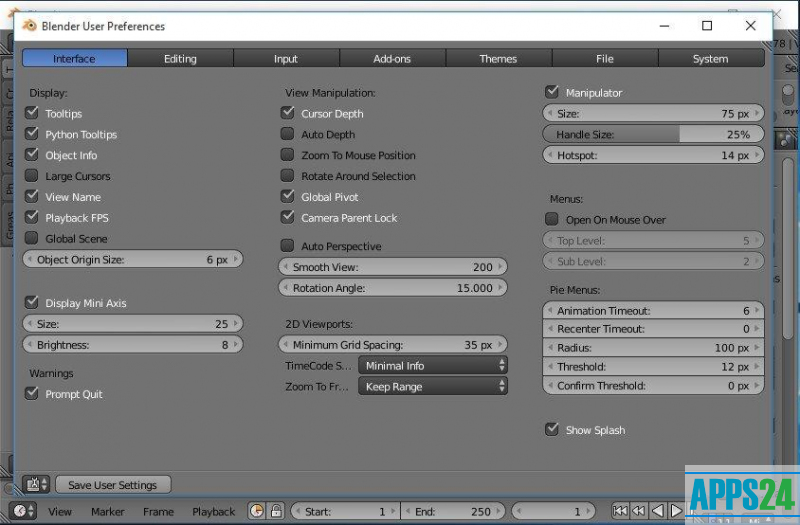Enable Open On Mouse Over menus
This screenshot has height=525, width=800.
(552, 219)
